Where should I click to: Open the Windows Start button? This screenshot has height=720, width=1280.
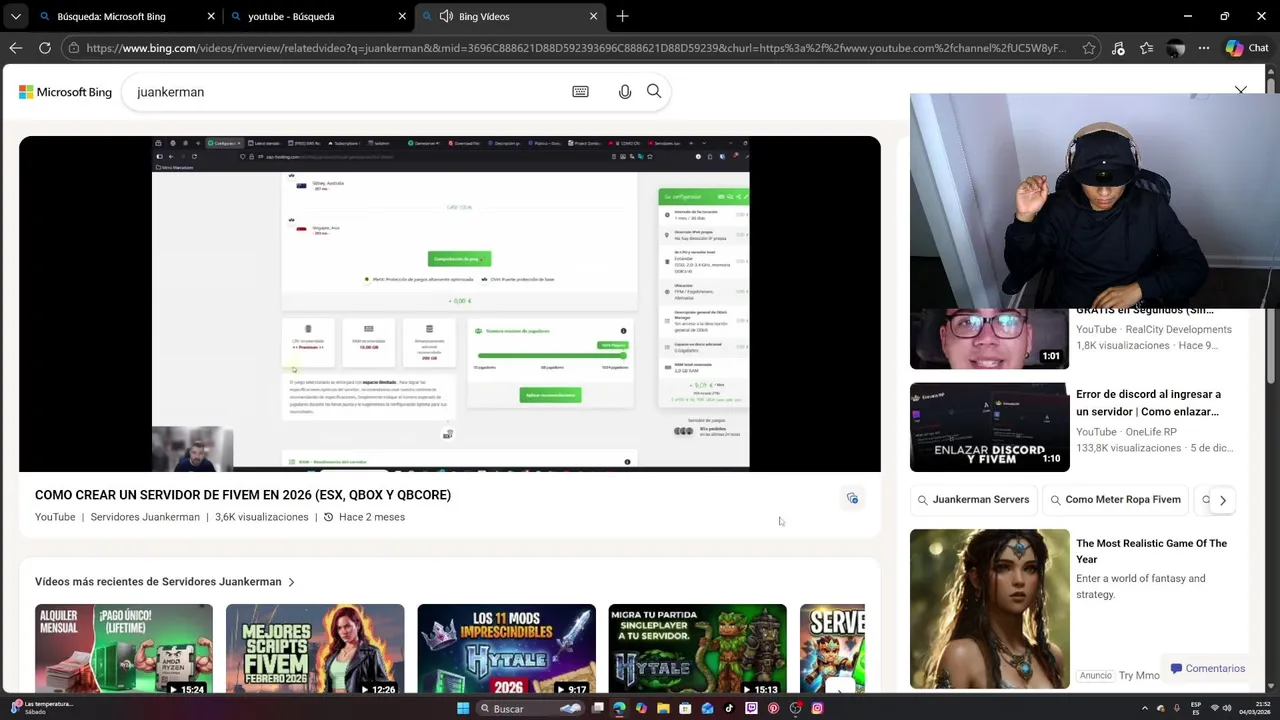(463, 708)
